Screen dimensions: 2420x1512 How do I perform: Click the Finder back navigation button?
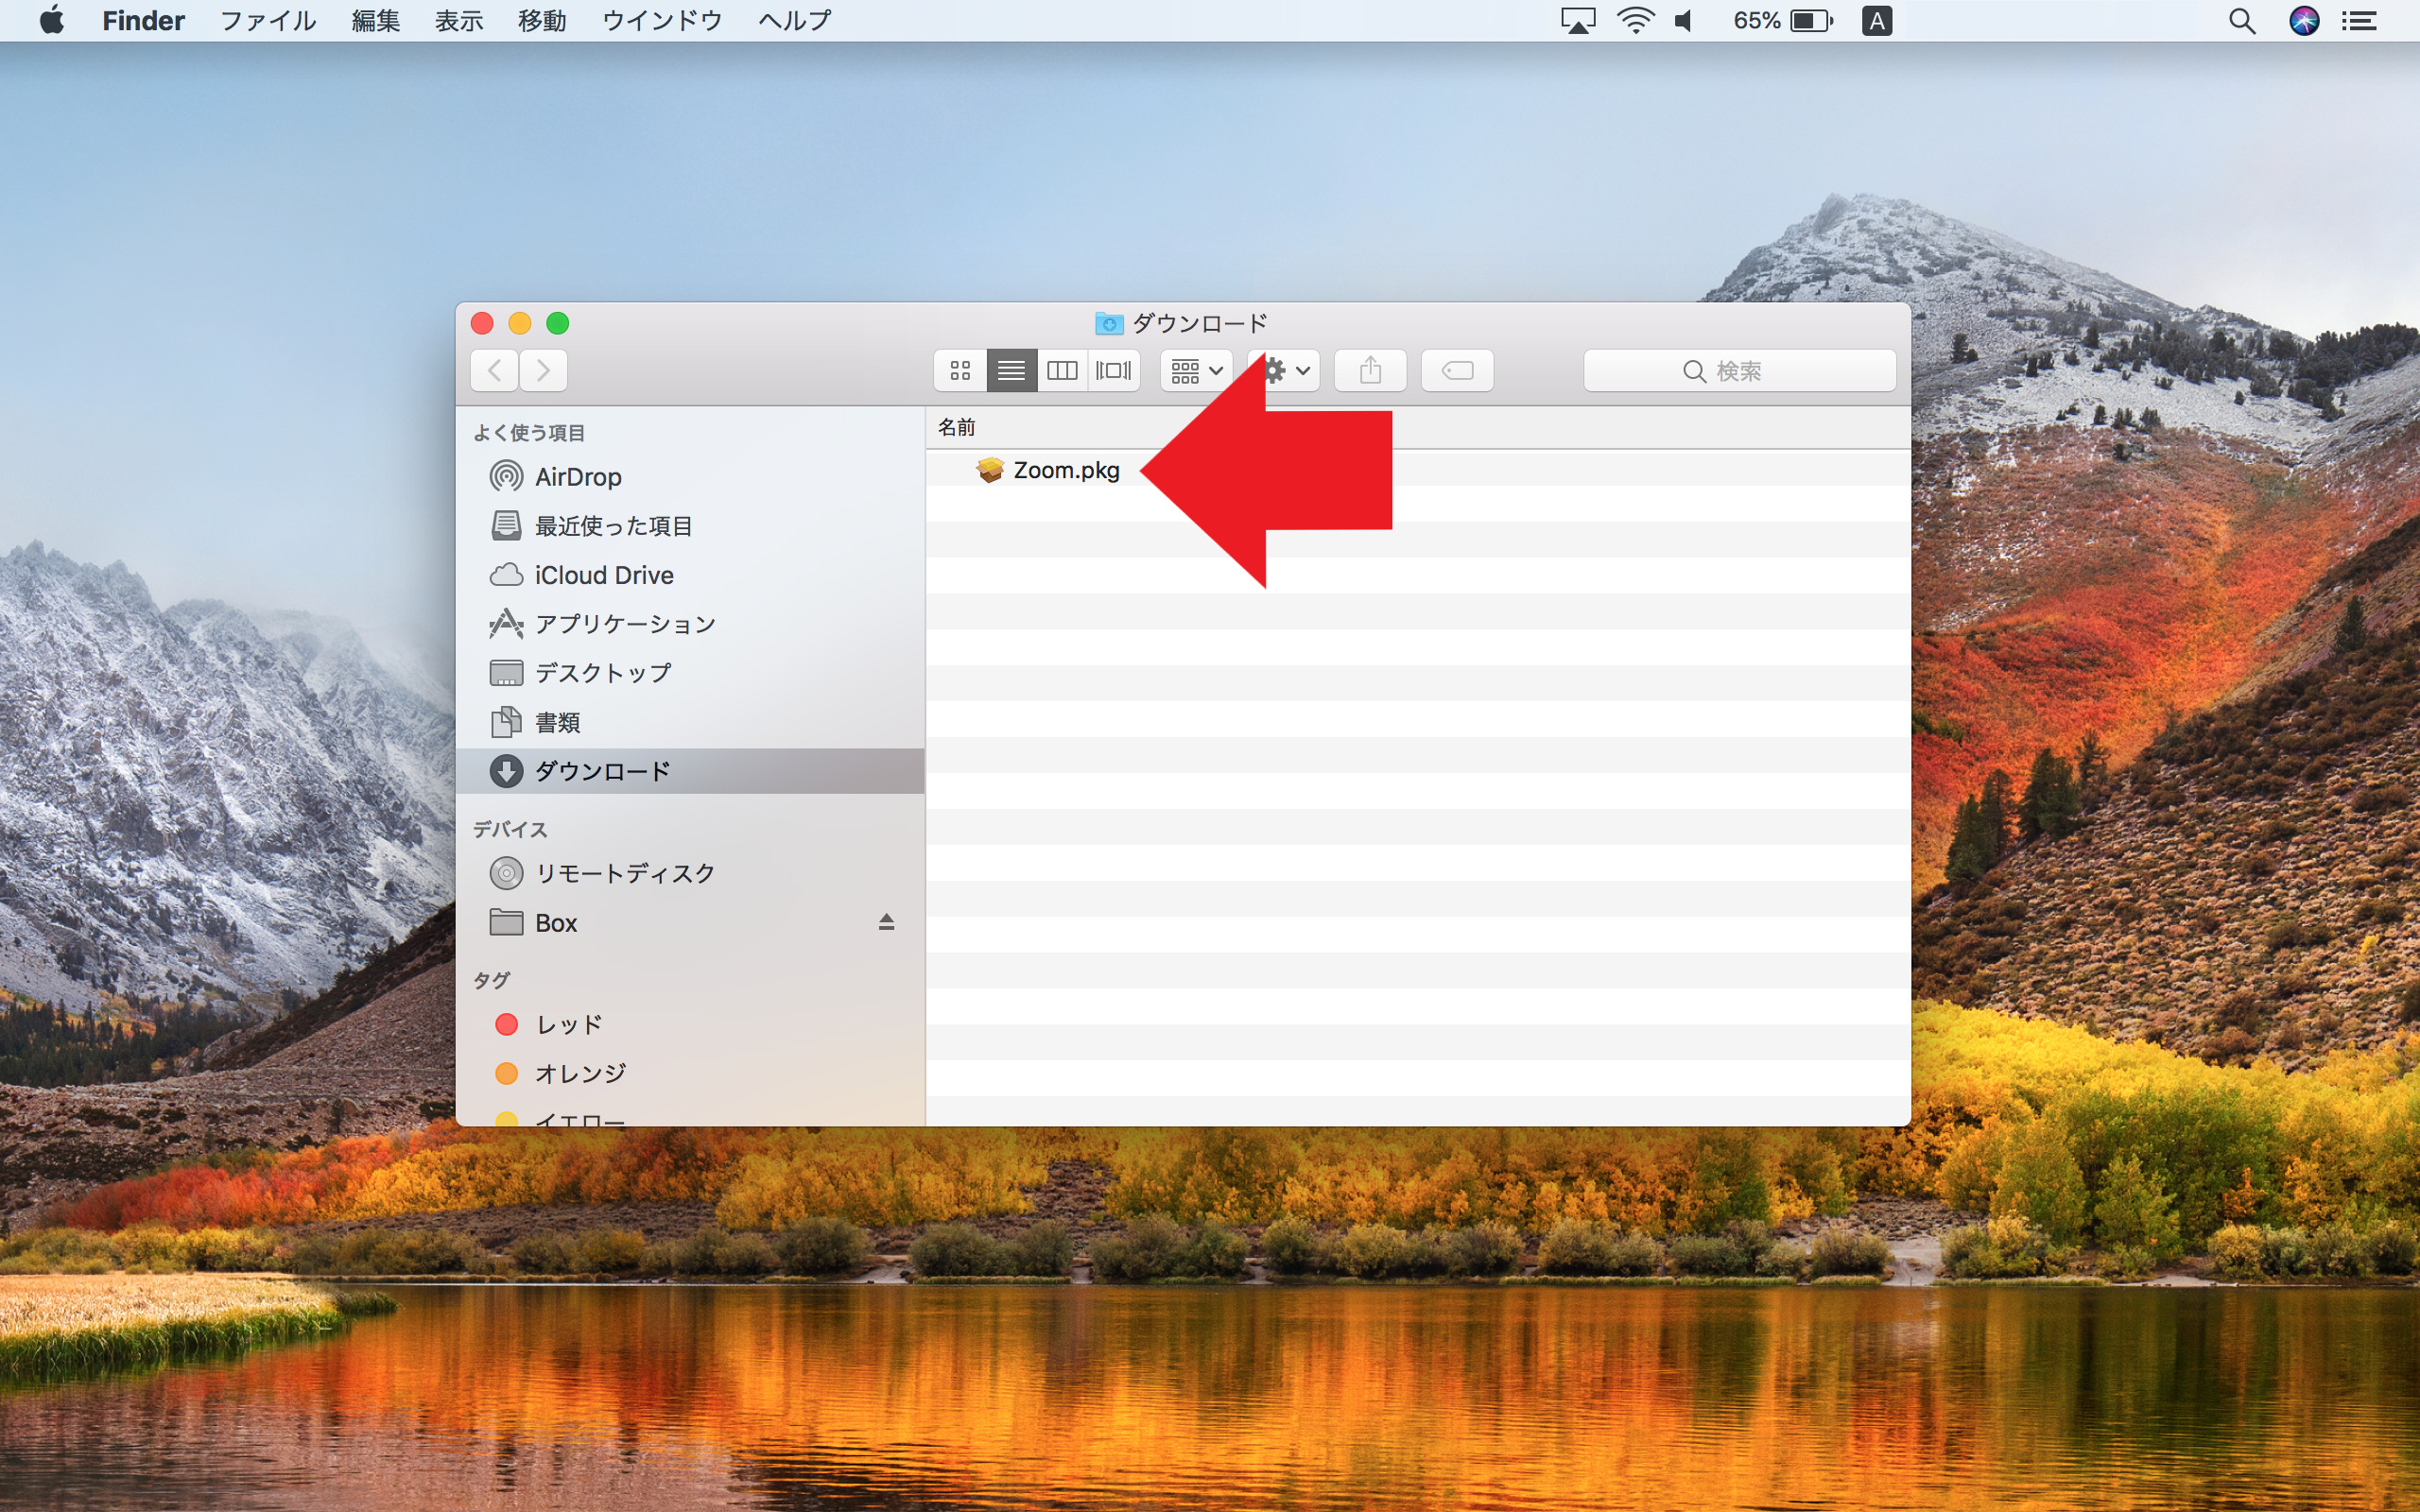tap(495, 371)
